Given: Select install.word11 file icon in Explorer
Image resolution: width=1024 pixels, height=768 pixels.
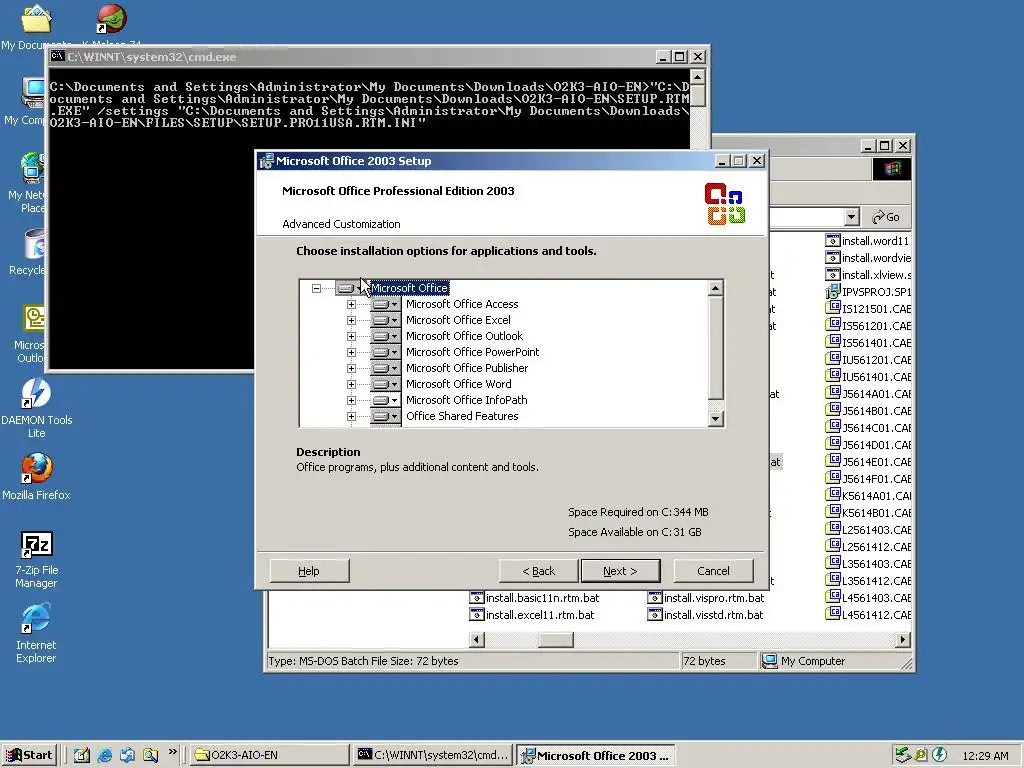Looking at the screenshot, I should [x=833, y=240].
